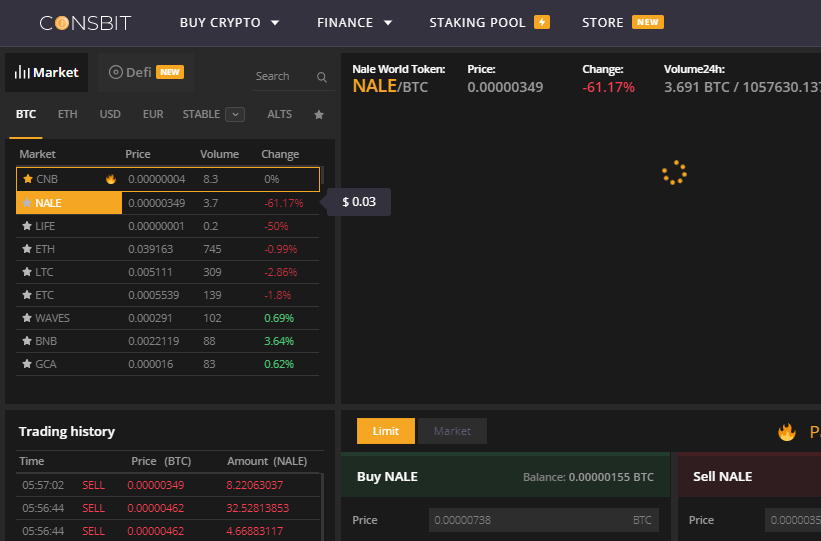Click the trading history scrollbar

click(x=322, y=507)
